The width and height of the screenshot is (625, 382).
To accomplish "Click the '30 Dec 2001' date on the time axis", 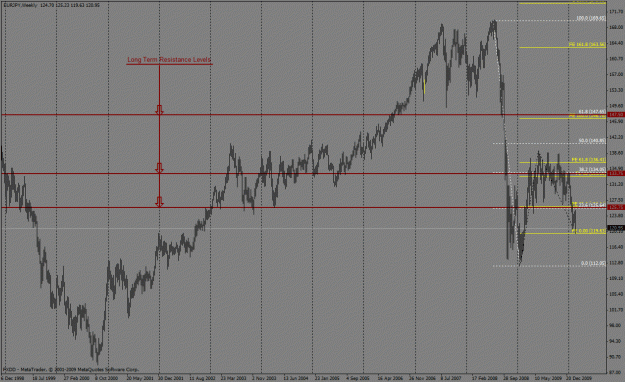I will tap(171, 378).
